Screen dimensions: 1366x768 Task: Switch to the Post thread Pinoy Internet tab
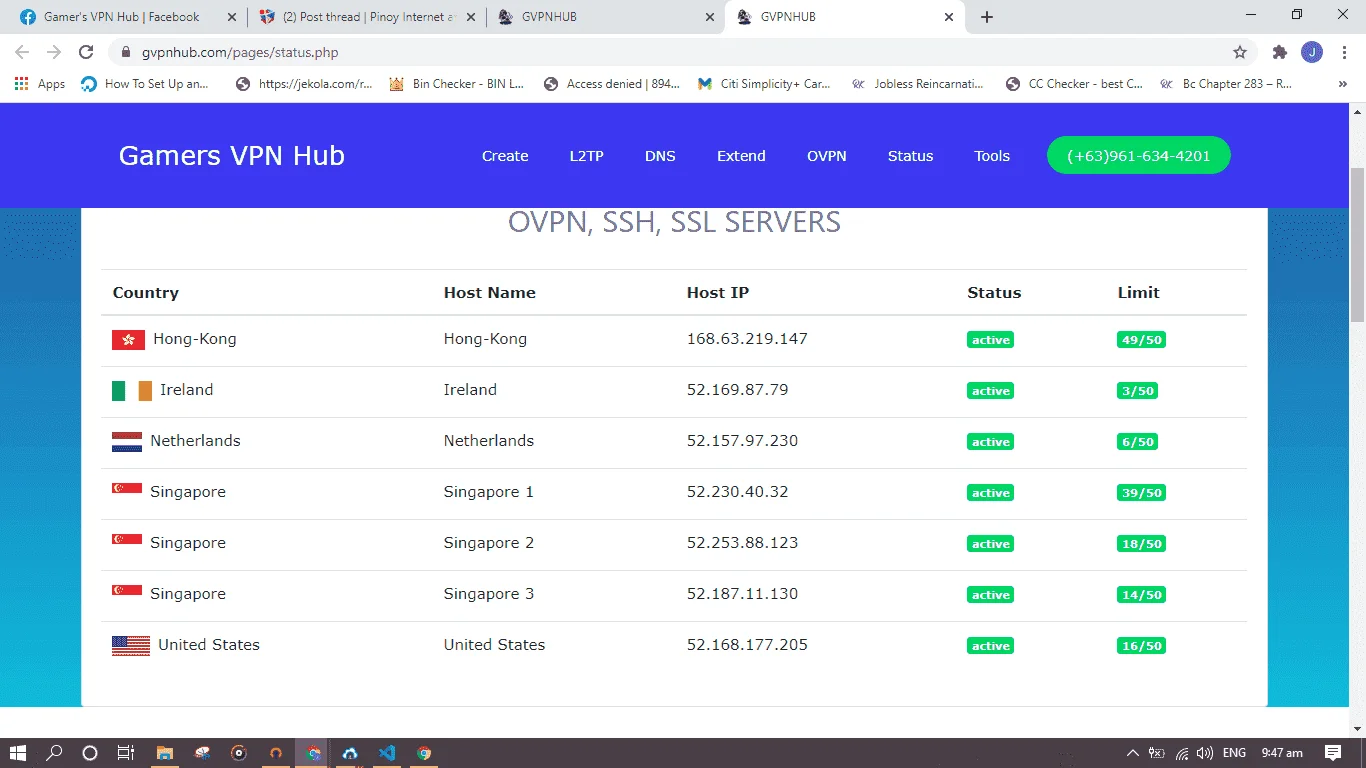coord(365,17)
